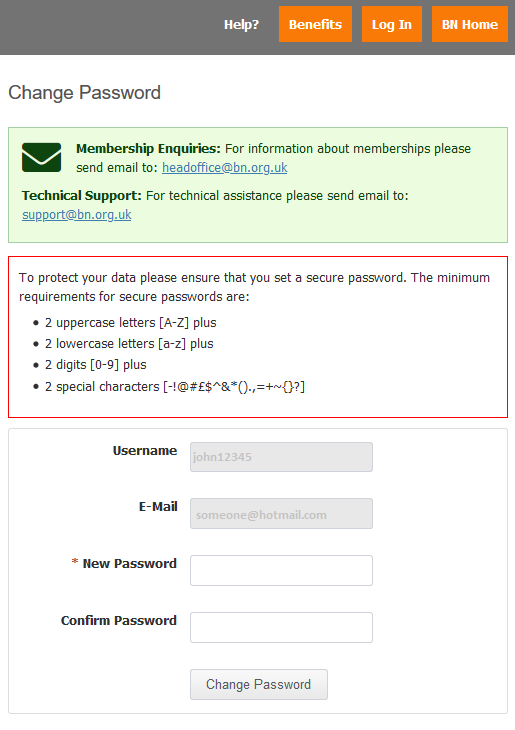This screenshot has width=515, height=730.
Task: Click the Username label
Action: [x=145, y=451]
